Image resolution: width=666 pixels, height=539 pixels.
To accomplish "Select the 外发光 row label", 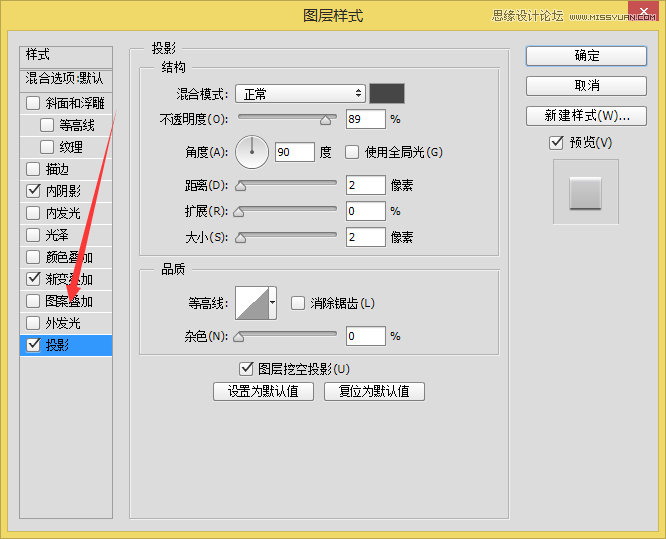I will [x=63, y=323].
